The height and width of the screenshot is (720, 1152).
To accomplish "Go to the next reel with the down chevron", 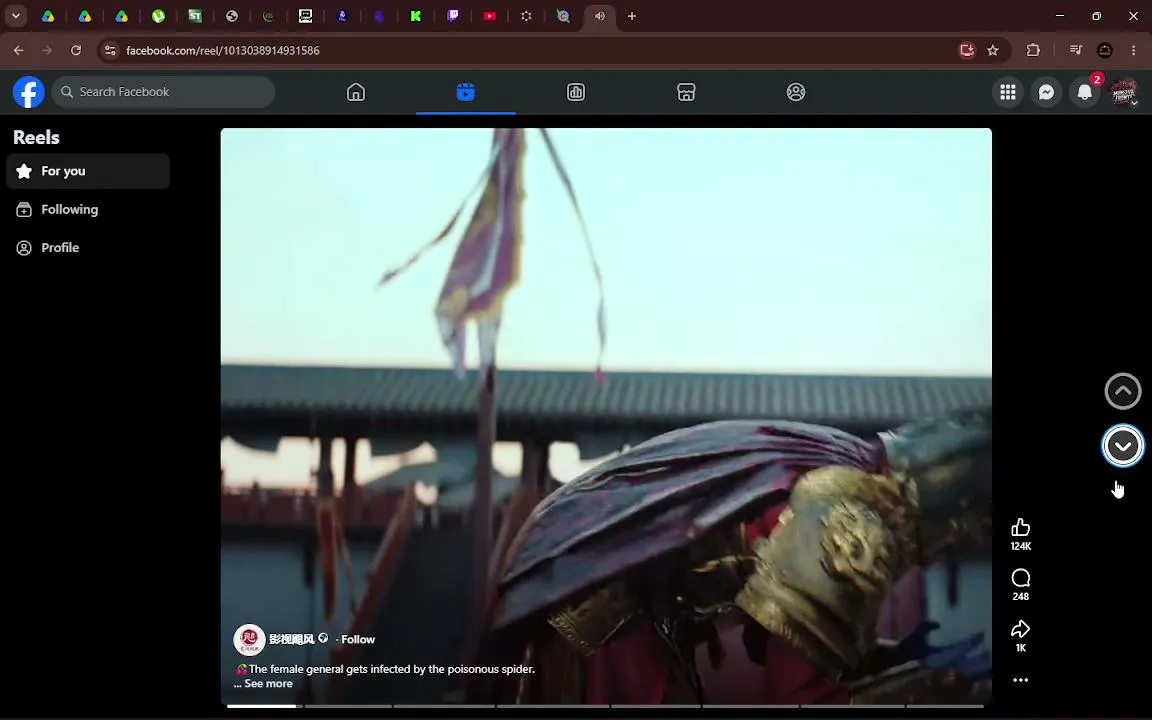I will (x=1123, y=445).
